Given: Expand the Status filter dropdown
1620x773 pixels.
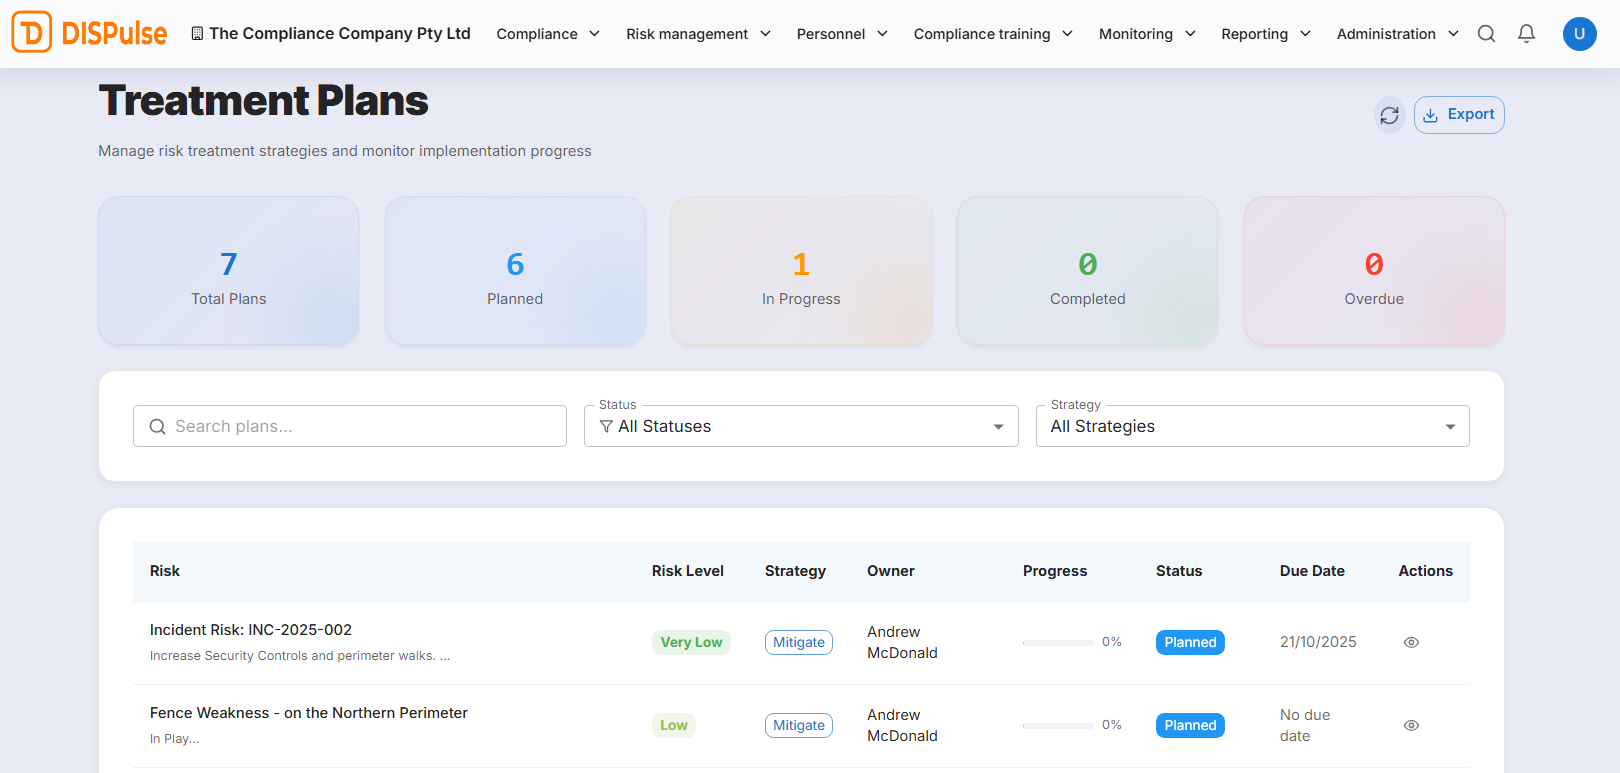Looking at the screenshot, I should (x=800, y=426).
